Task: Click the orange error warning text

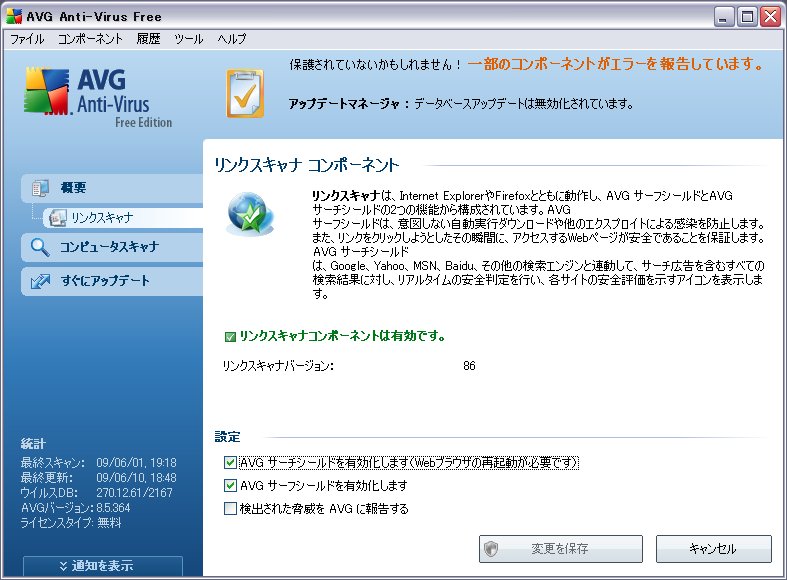Action: click(x=615, y=64)
